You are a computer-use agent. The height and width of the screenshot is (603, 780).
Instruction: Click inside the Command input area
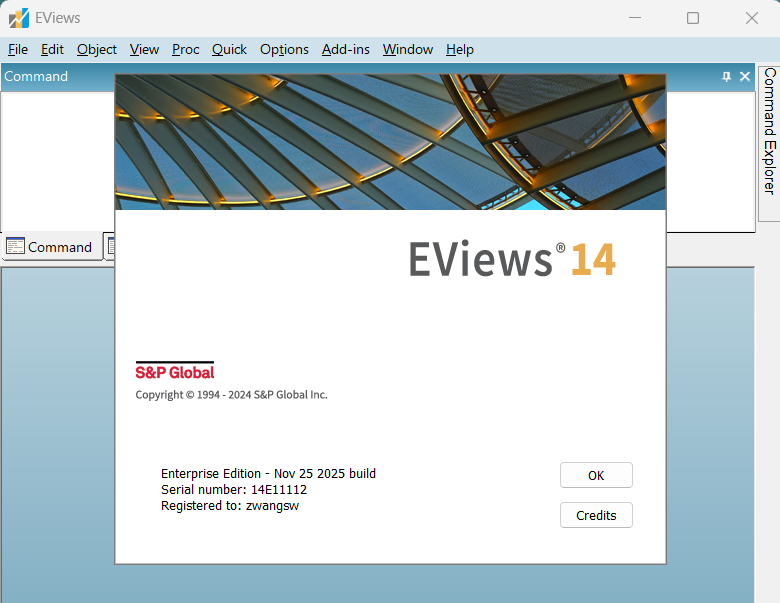(58, 161)
